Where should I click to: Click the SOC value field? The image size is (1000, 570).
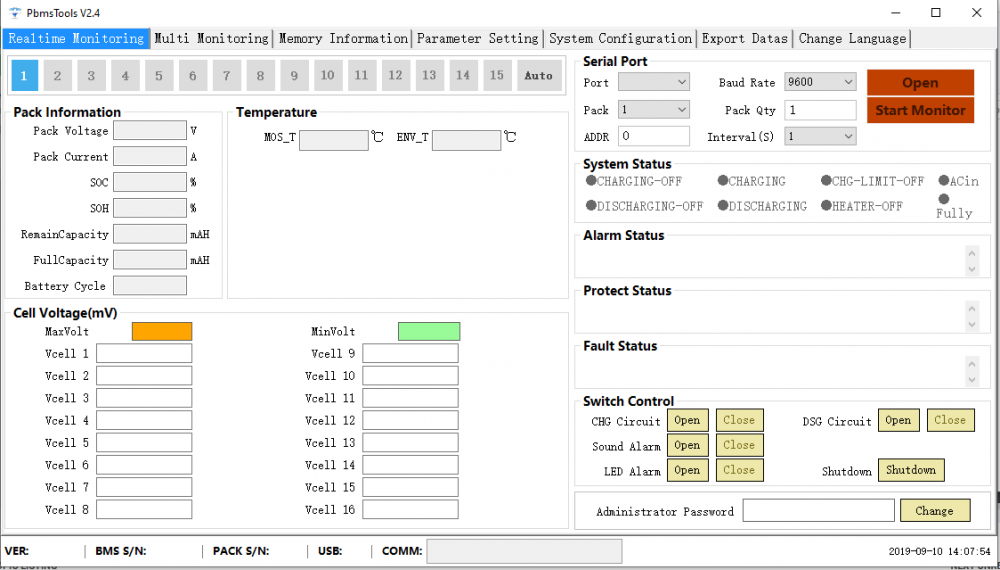150,182
